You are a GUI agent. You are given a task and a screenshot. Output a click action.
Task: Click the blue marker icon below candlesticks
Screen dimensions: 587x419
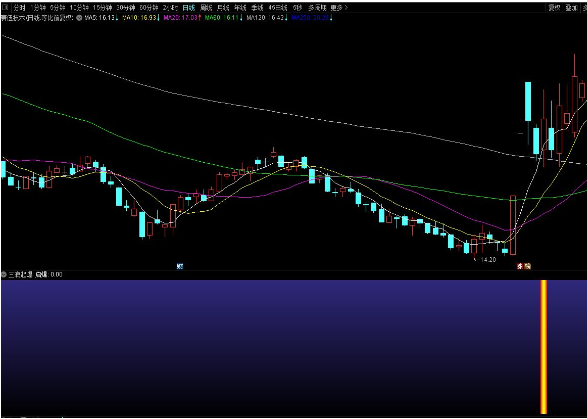(180, 267)
